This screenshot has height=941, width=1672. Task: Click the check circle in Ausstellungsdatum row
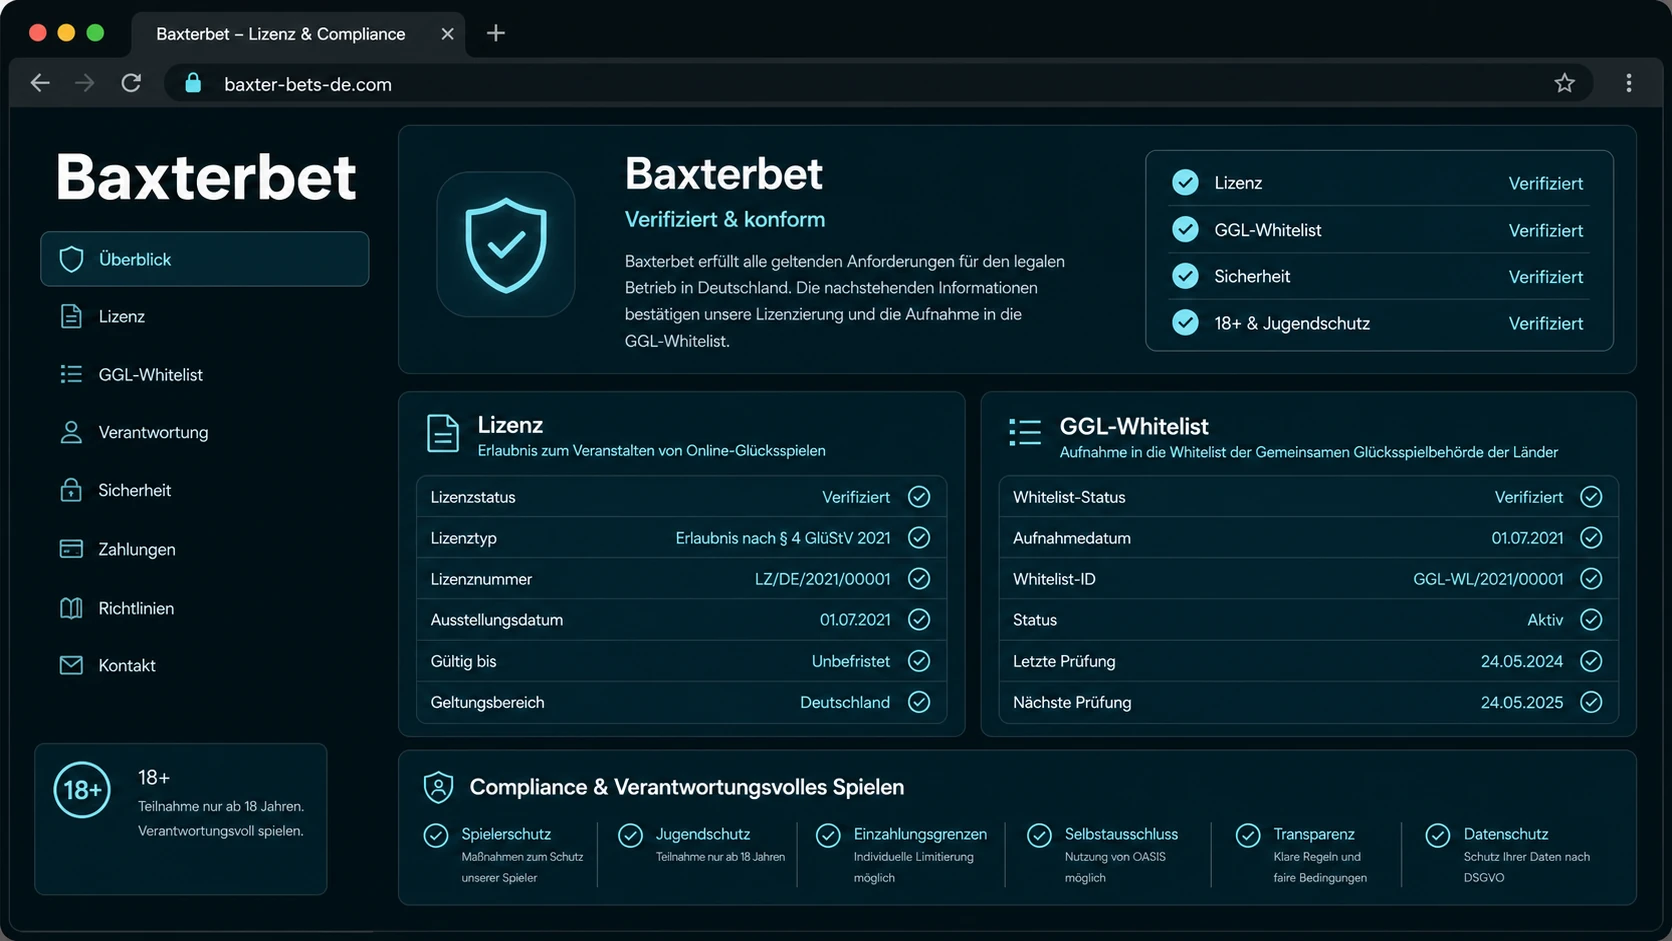coord(919,620)
